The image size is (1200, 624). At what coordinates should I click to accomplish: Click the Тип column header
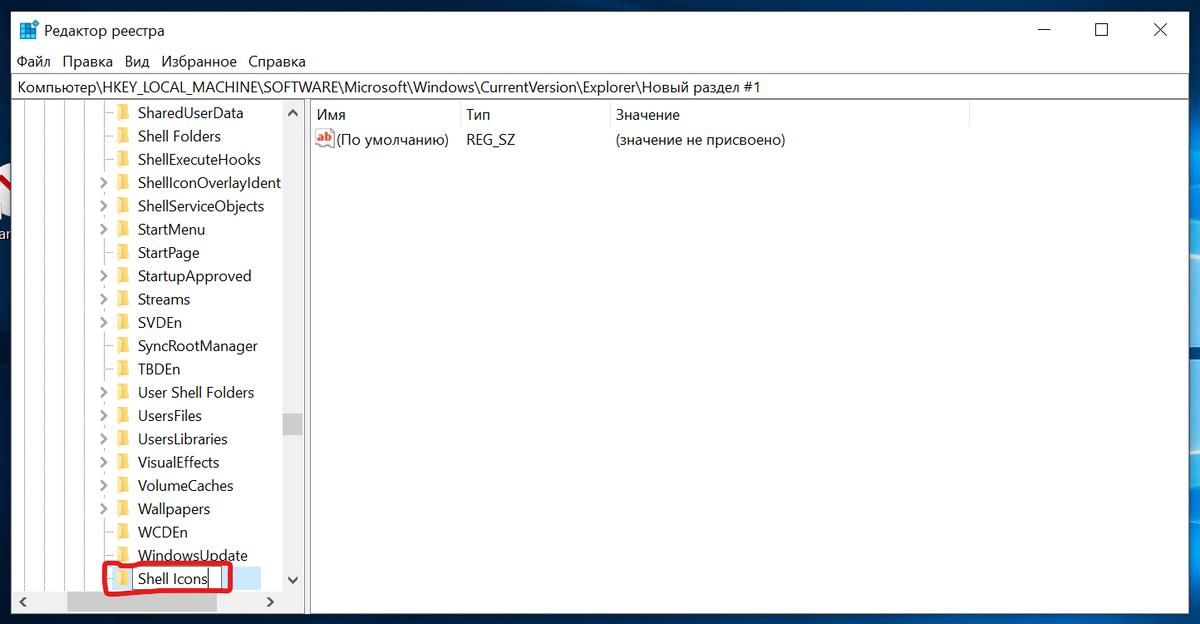[535, 115]
